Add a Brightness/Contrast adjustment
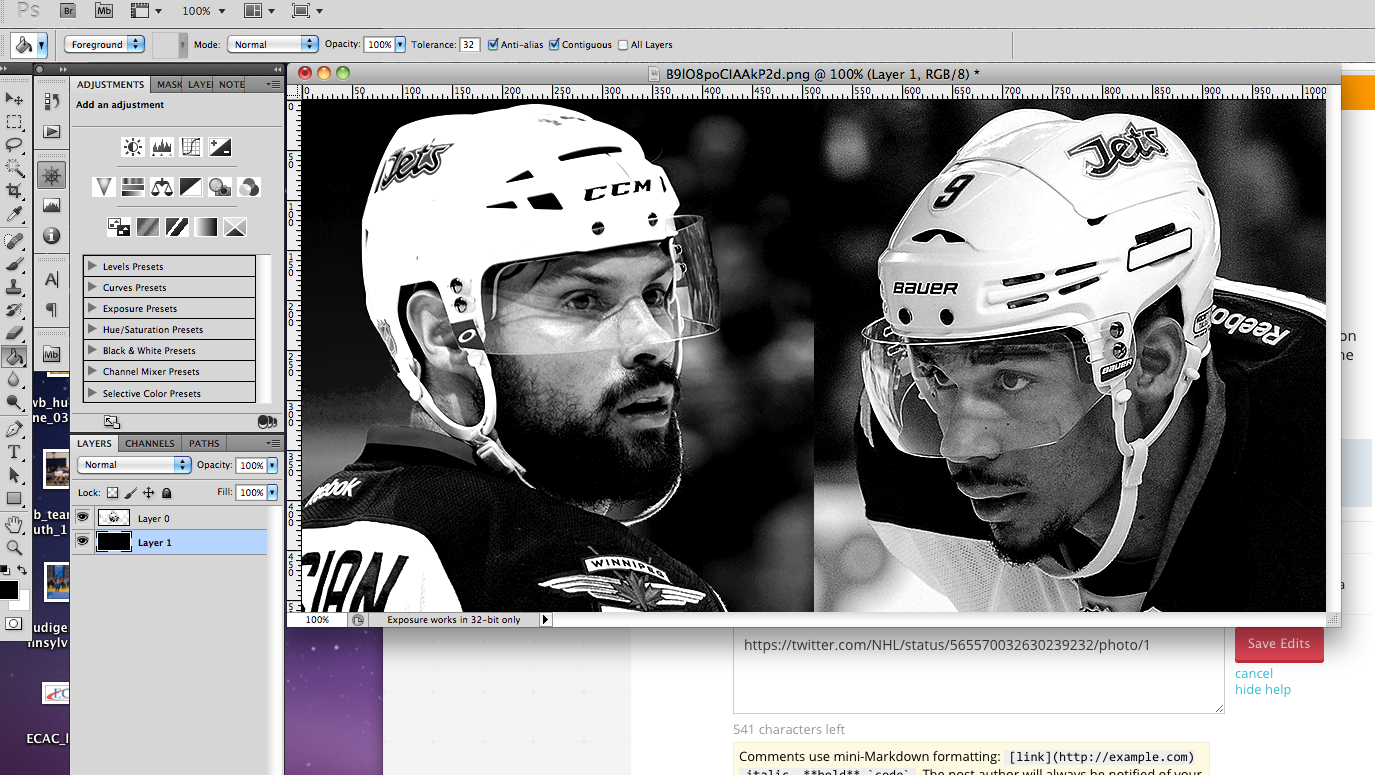 (x=133, y=147)
